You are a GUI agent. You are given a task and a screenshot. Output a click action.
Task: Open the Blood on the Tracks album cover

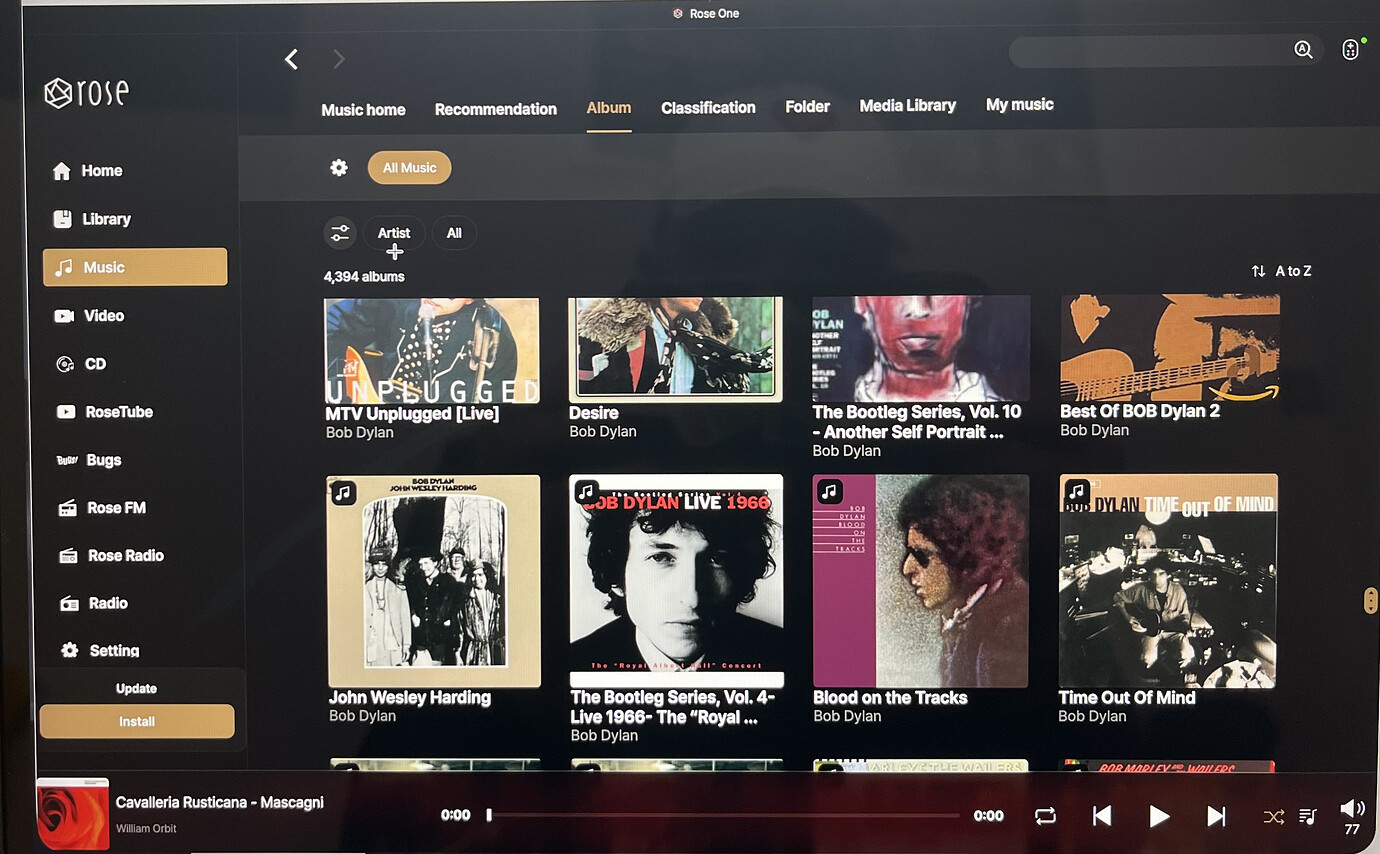pos(920,581)
